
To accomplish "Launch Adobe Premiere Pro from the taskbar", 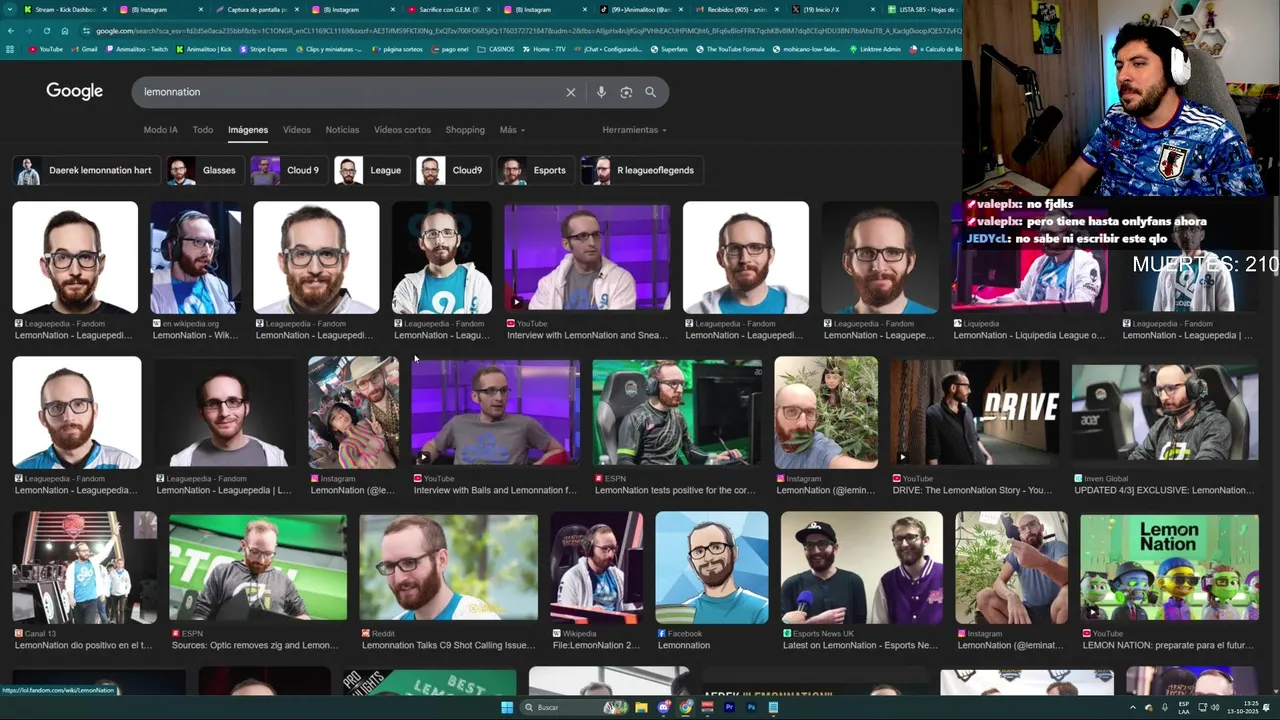I will click(729, 707).
